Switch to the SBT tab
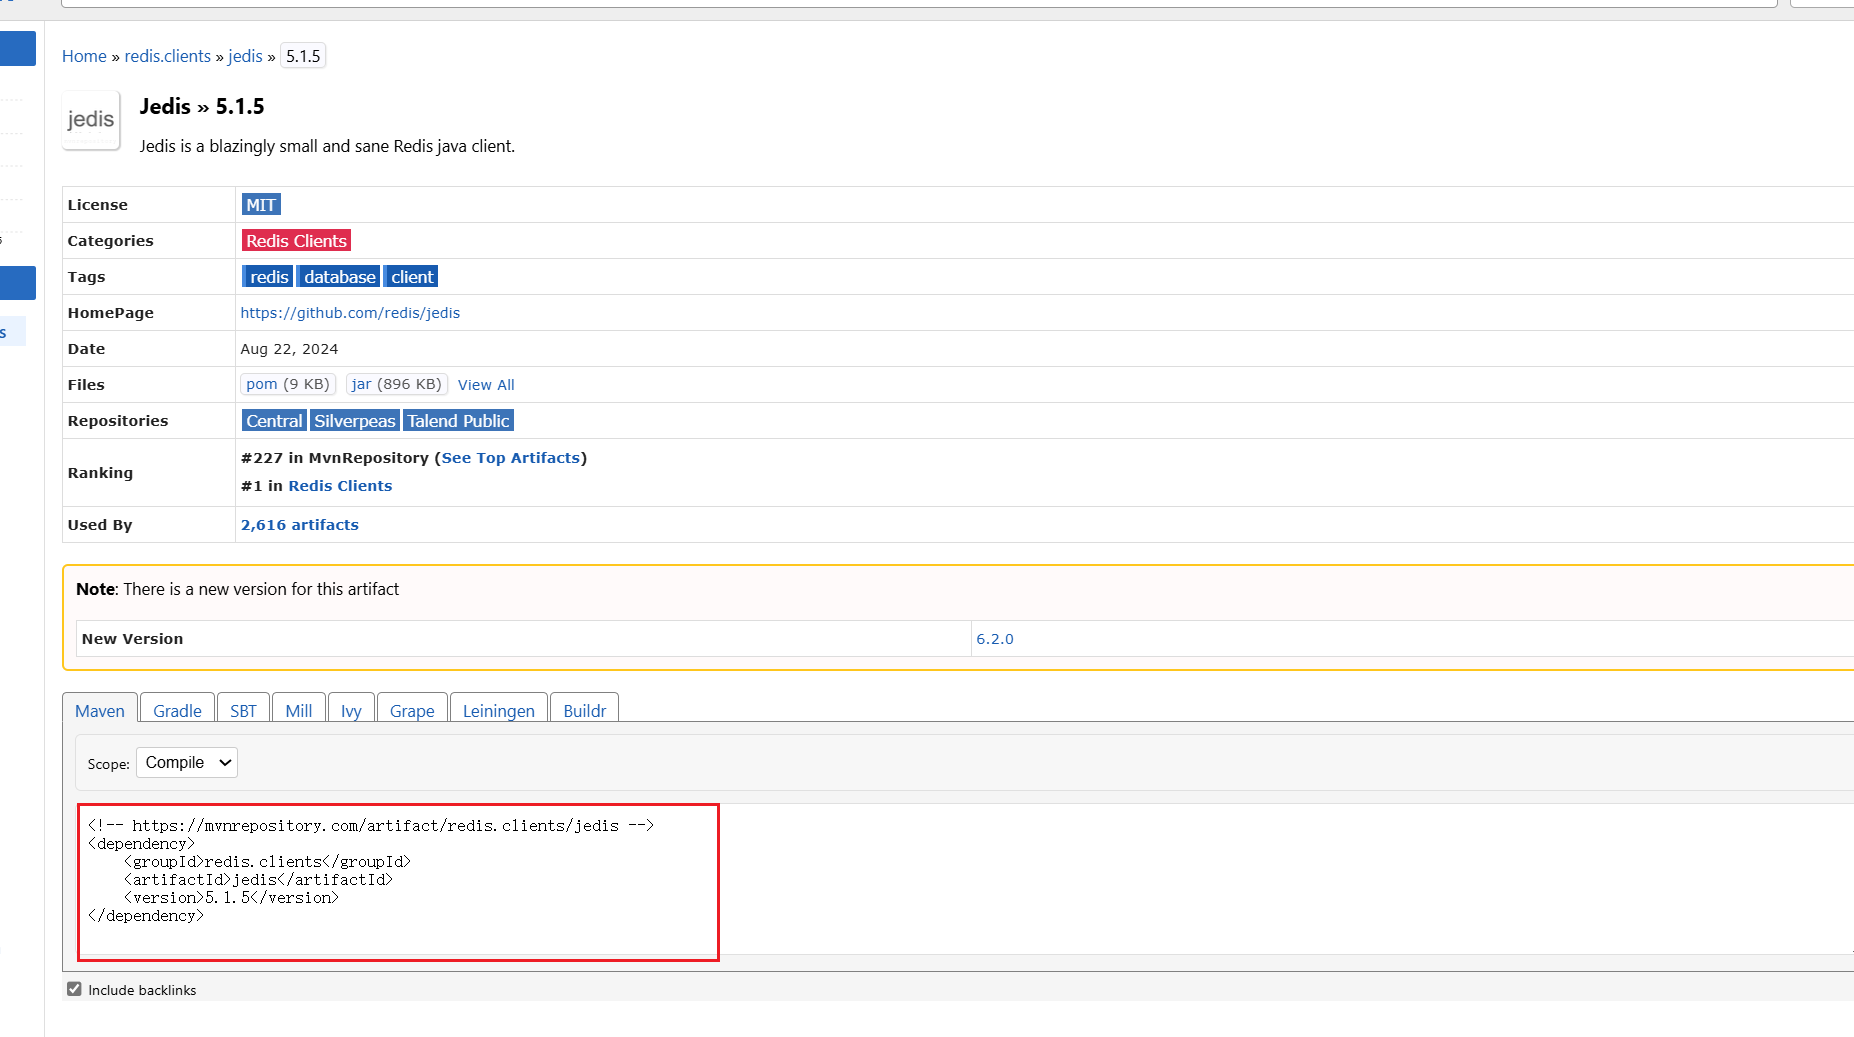This screenshot has height=1037, width=1854. (243, 709)
